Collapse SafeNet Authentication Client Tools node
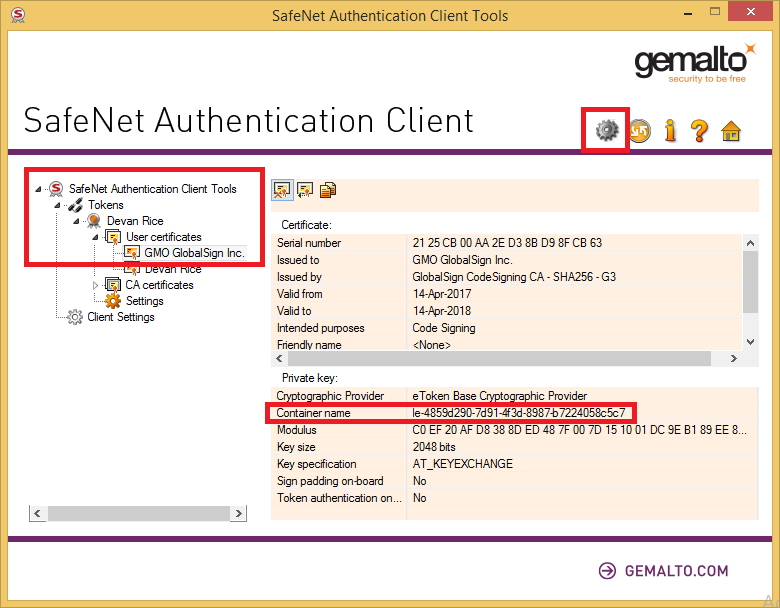Screen dimensions: 780x608 click(x=38, y=189)
